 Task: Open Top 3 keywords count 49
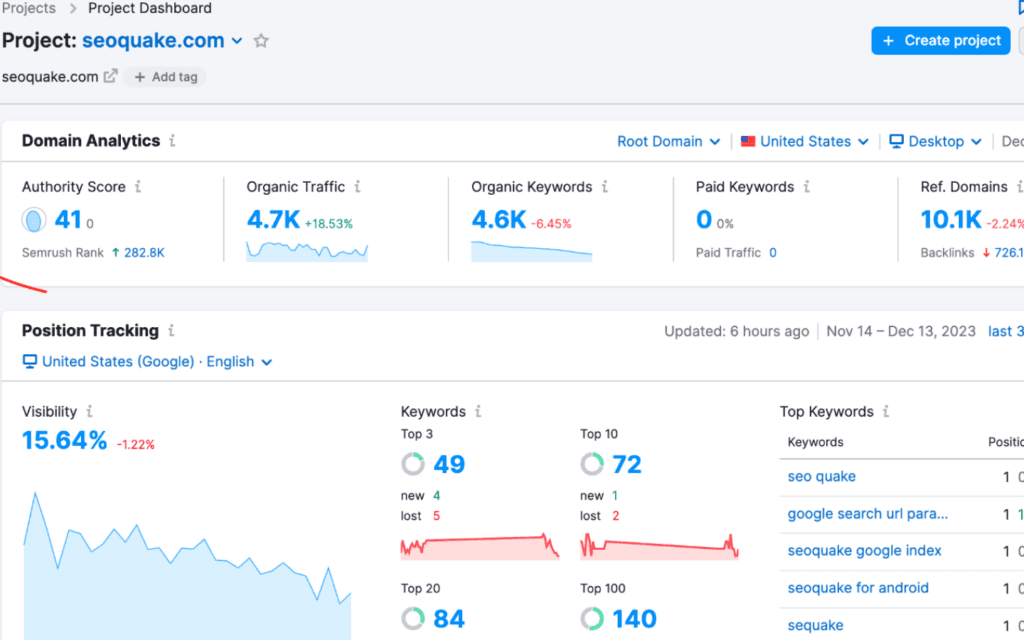(449, 464)
